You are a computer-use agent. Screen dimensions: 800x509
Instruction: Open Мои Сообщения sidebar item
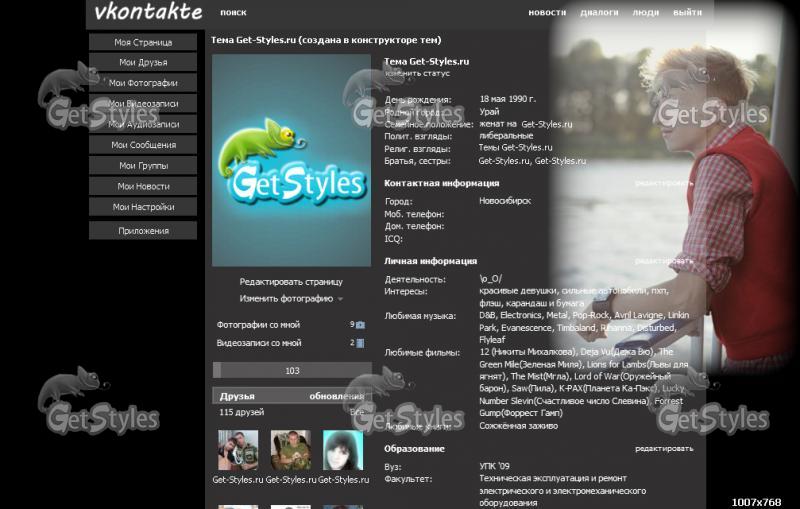pyautogui.click(x=143, y=145)
